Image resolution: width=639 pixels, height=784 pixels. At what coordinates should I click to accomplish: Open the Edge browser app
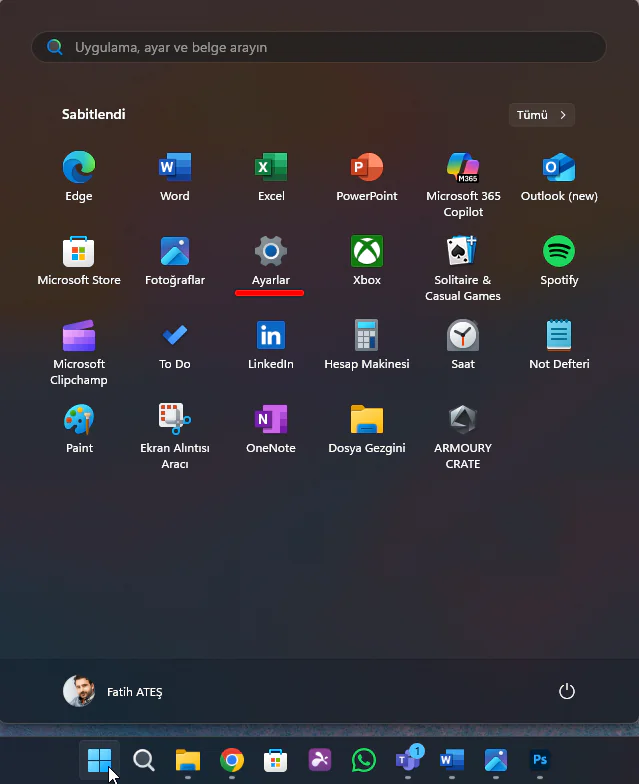78,178
